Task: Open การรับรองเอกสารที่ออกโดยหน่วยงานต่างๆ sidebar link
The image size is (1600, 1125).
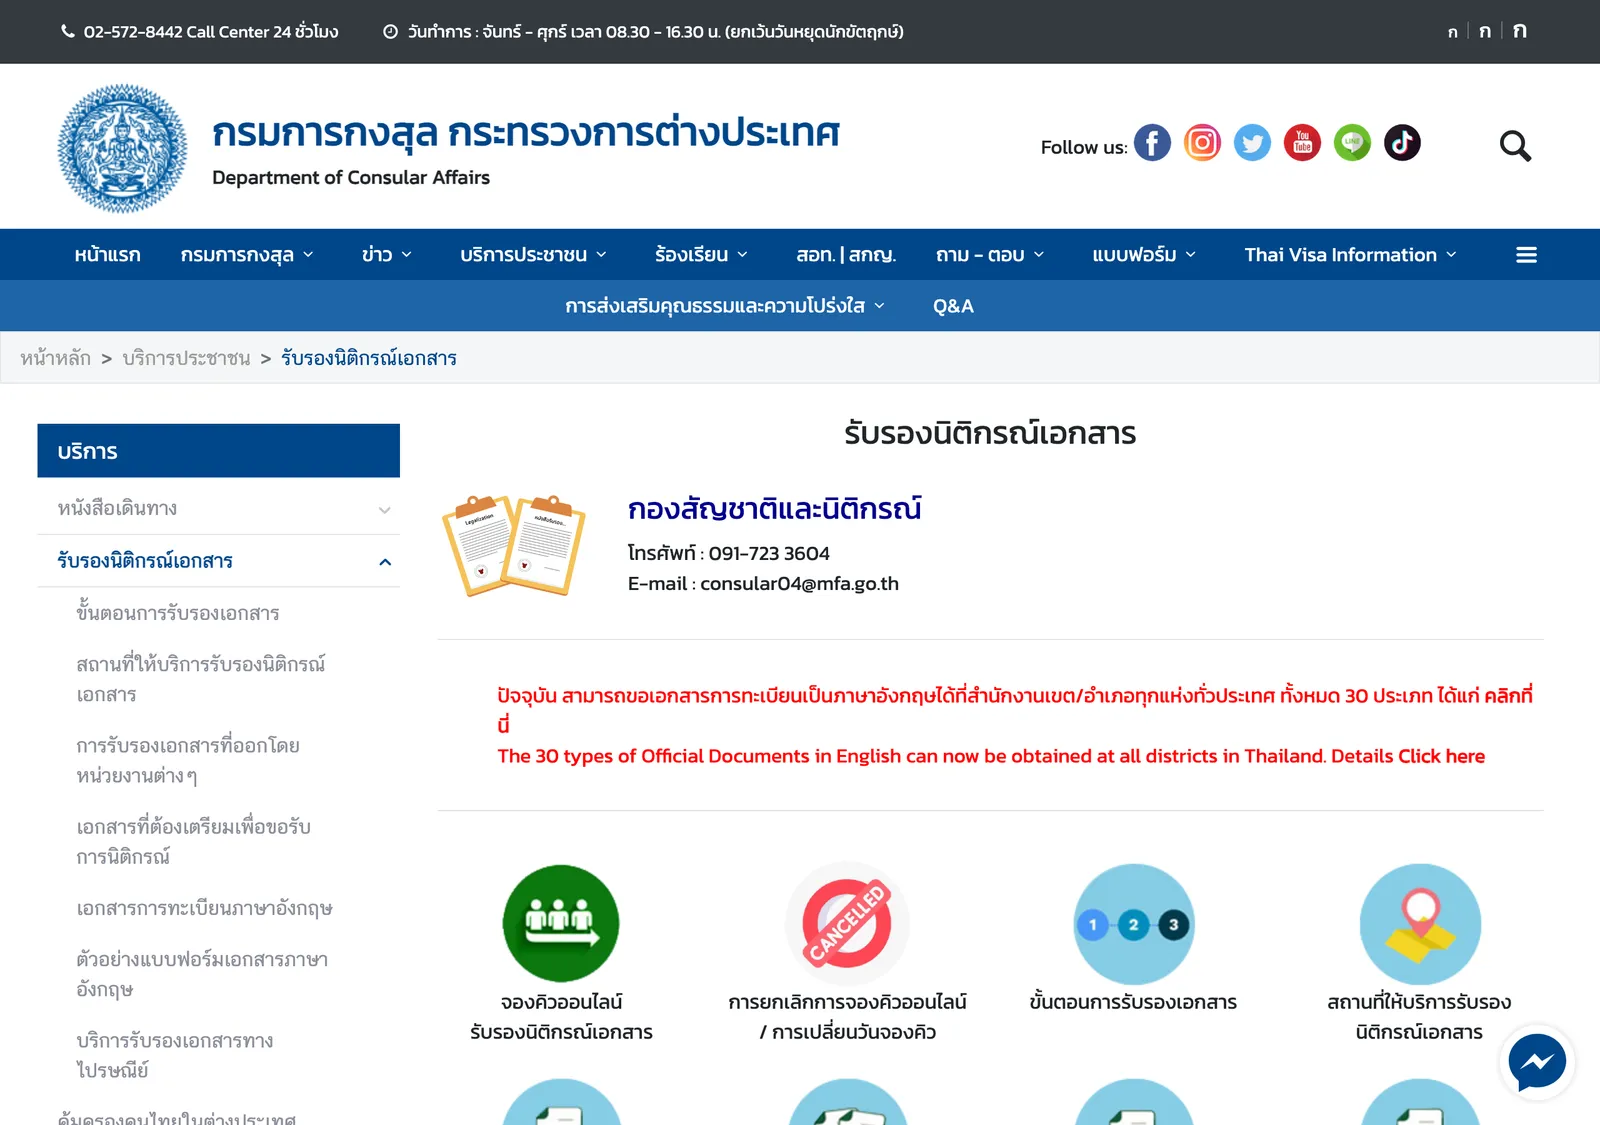Action: pos(188,760)
